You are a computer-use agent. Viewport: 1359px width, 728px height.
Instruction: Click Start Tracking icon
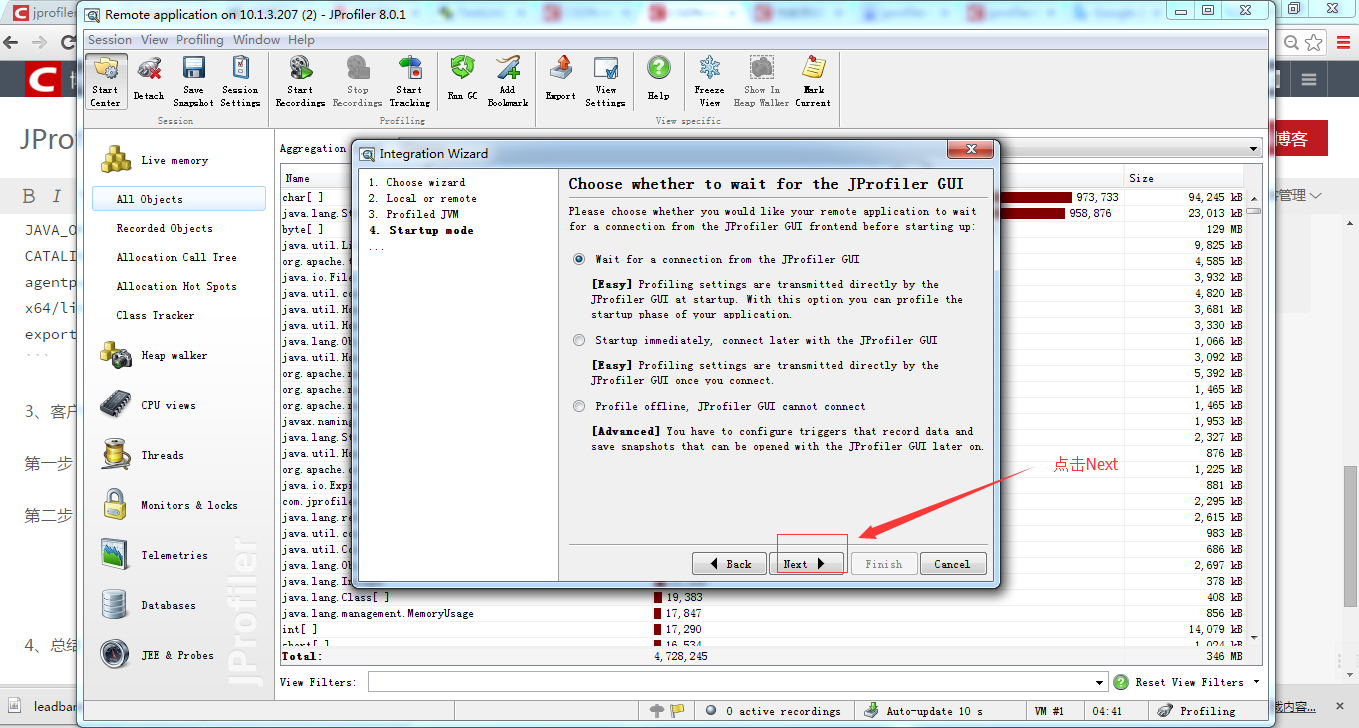point(409,81)
